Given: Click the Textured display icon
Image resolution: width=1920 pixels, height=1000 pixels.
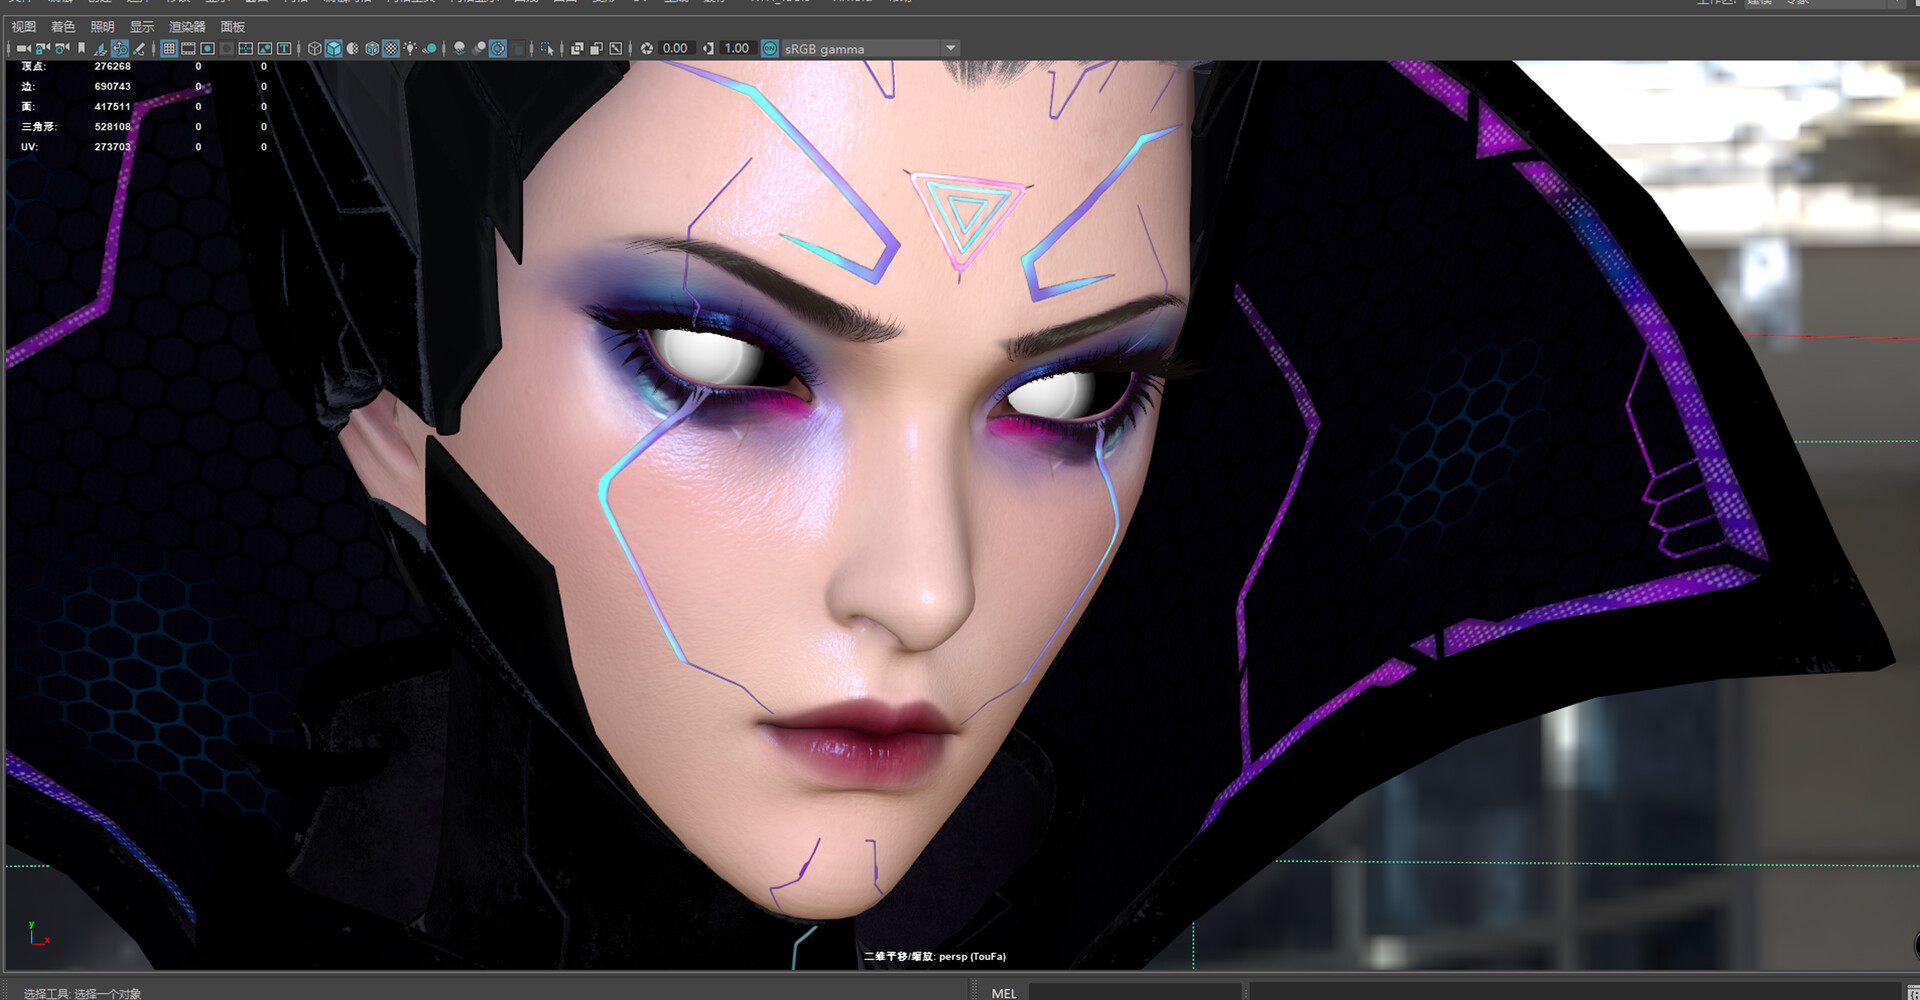Looking at the screenshot, I should click(392, 48).
